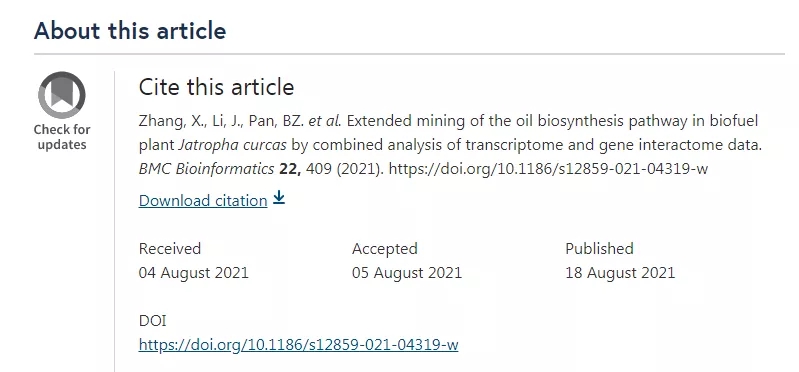The image size is (799, 372).
Task: Click the 'About this article' heading
Action: click(x=130, y=31)
